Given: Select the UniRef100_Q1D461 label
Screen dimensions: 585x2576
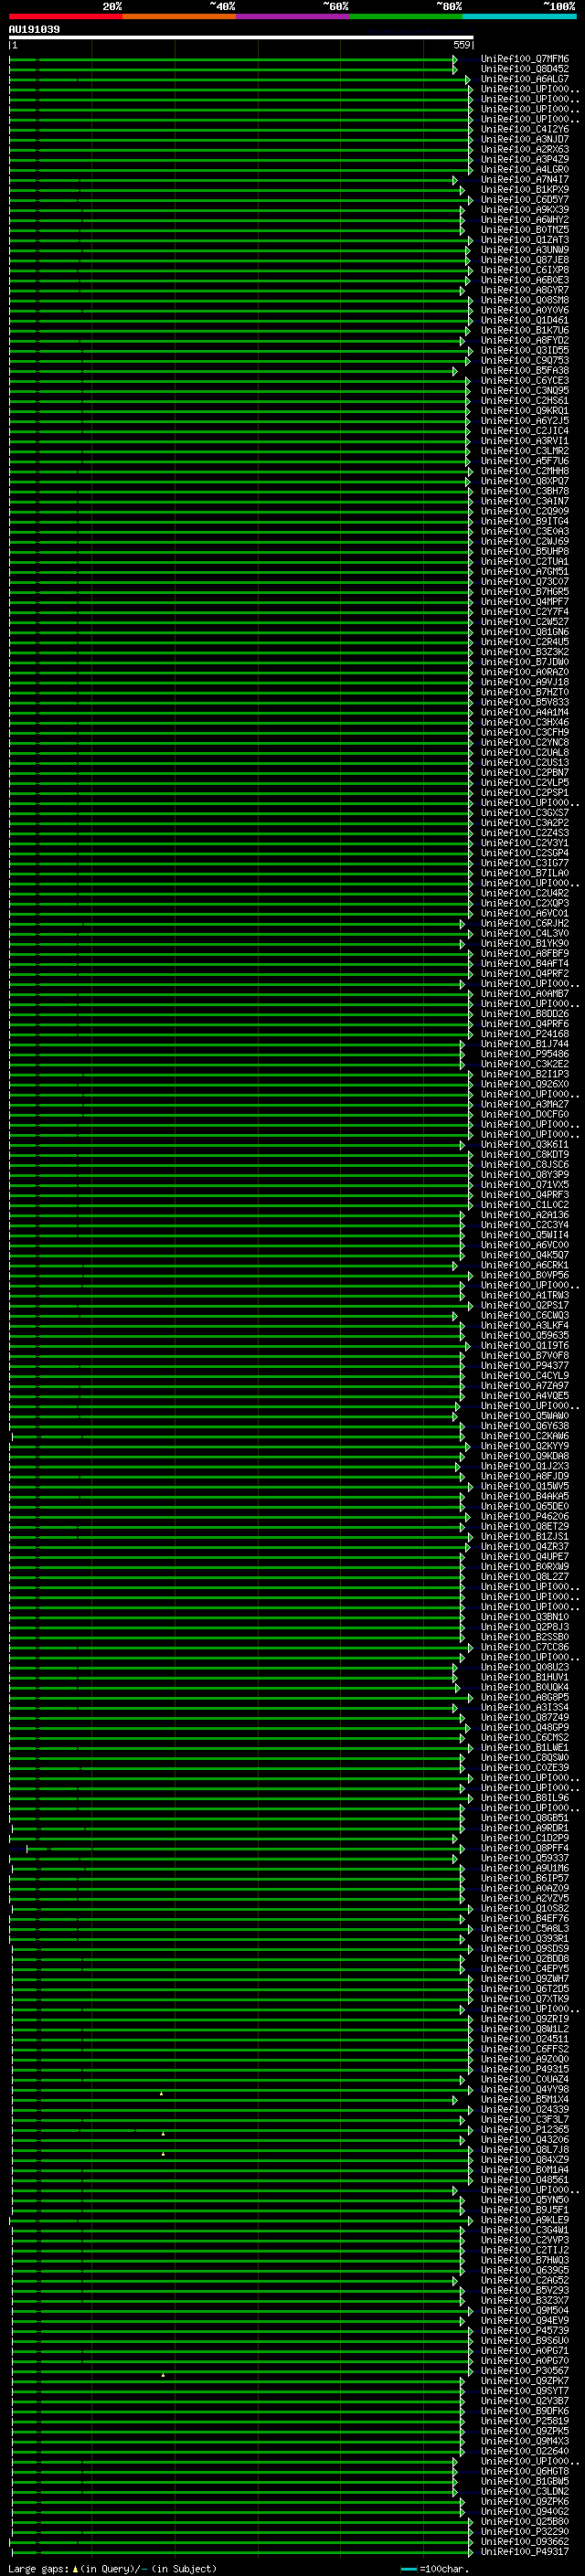Looking at the screenshot, I should [524, 320].
